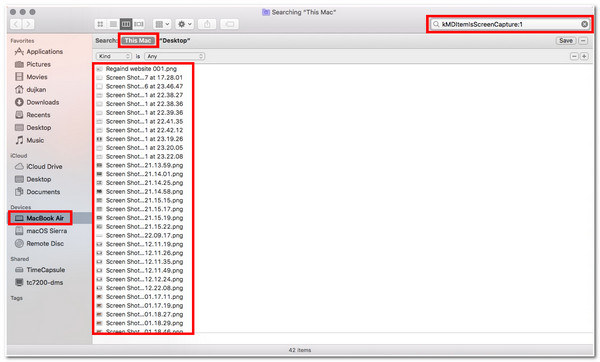Screen dimensions: 600x362
Task: Open iCloud Drive in the sidebar
Action: coord(38,166)
